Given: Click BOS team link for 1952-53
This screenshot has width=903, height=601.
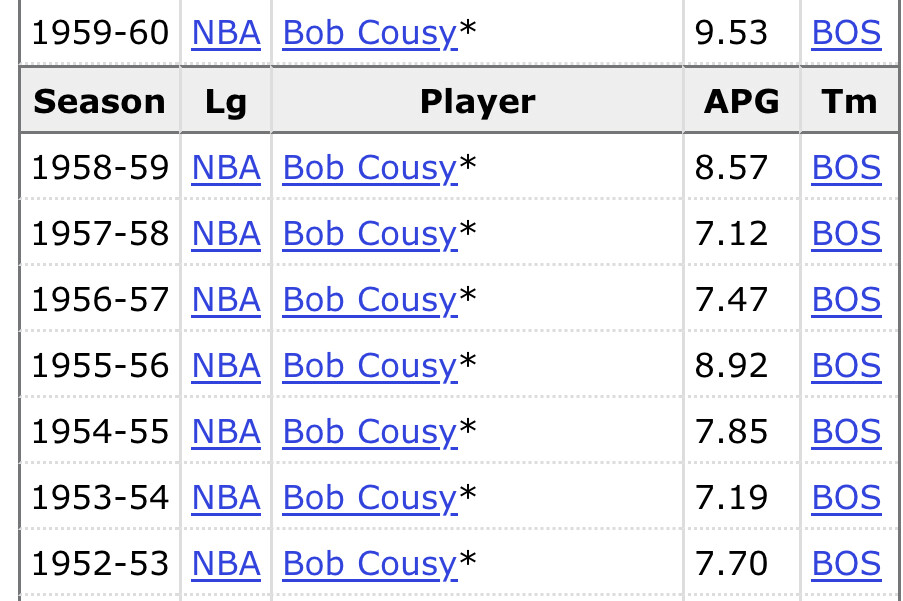Looking at the screenshot, I should click(846, 564).
